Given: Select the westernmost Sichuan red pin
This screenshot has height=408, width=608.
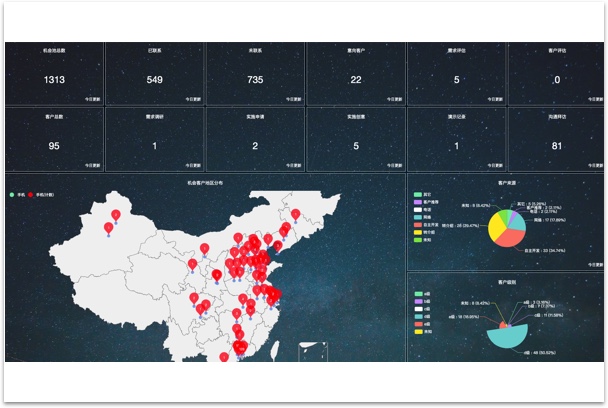Looking at the screenshot, I should (x=194, y=298).
